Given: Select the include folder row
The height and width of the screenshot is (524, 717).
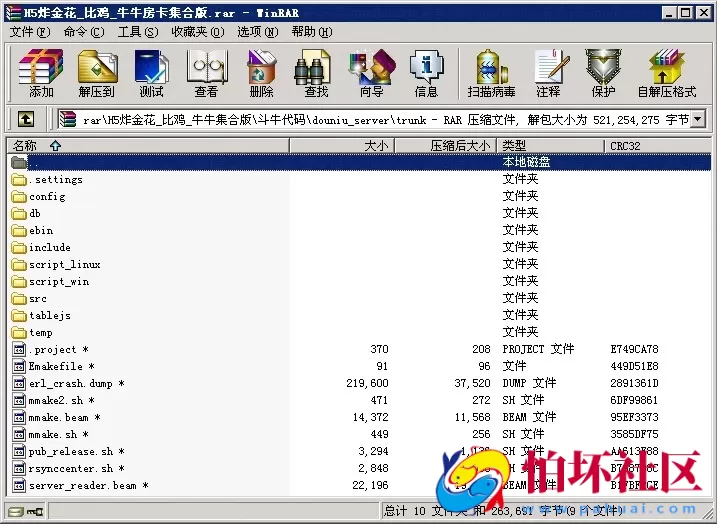Looking at the screenshot, I should point(359,247).
